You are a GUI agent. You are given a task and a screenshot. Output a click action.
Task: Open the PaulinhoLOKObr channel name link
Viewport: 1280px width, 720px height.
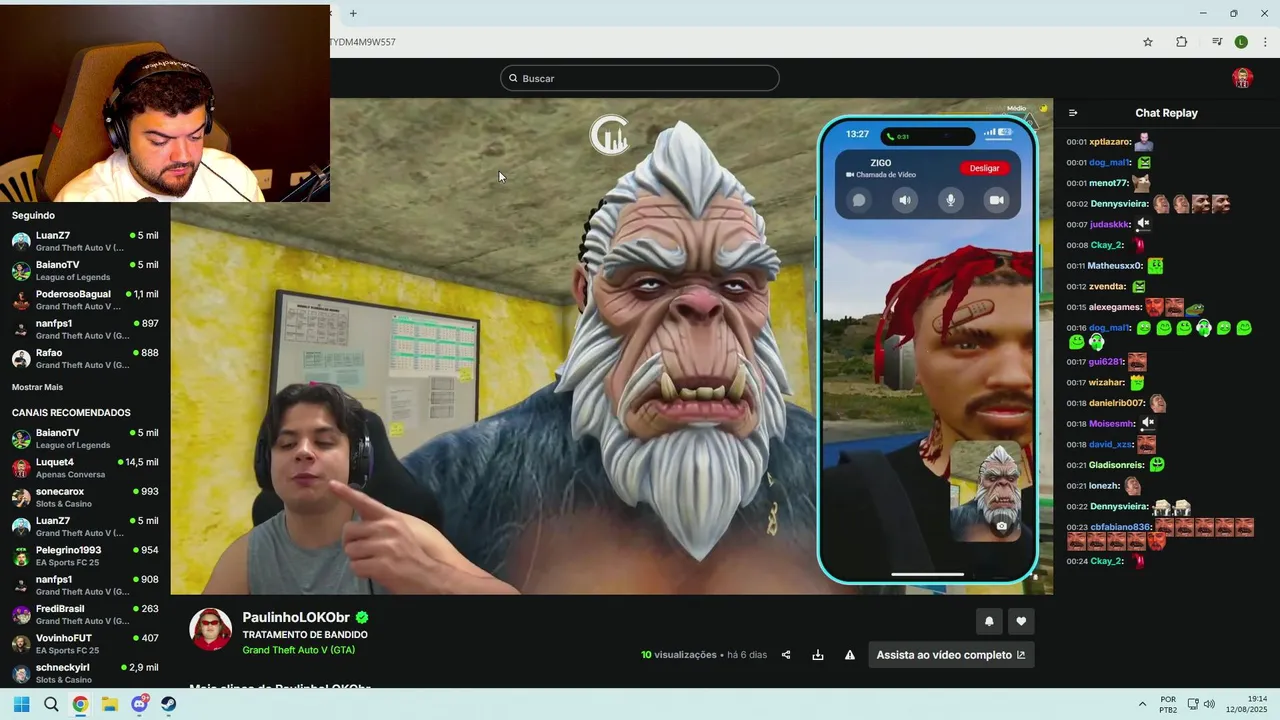coord(296,617)
